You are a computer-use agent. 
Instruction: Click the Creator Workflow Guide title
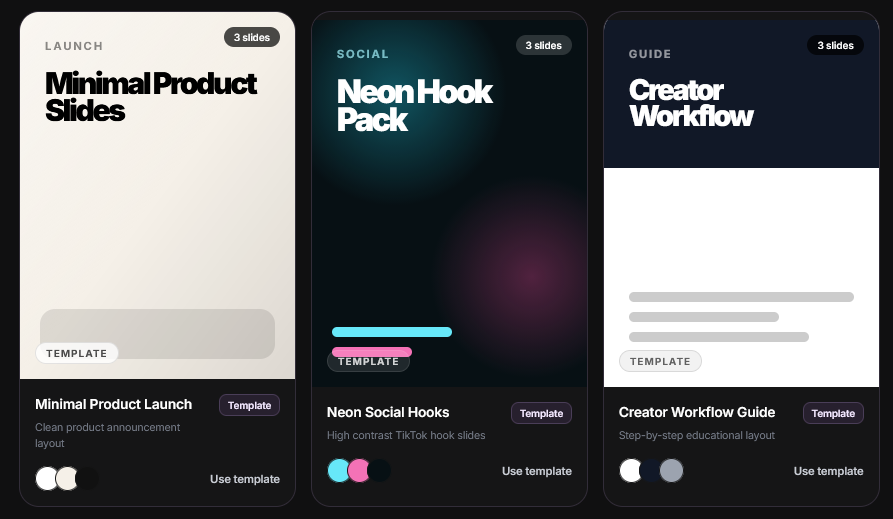pos(697,412)
